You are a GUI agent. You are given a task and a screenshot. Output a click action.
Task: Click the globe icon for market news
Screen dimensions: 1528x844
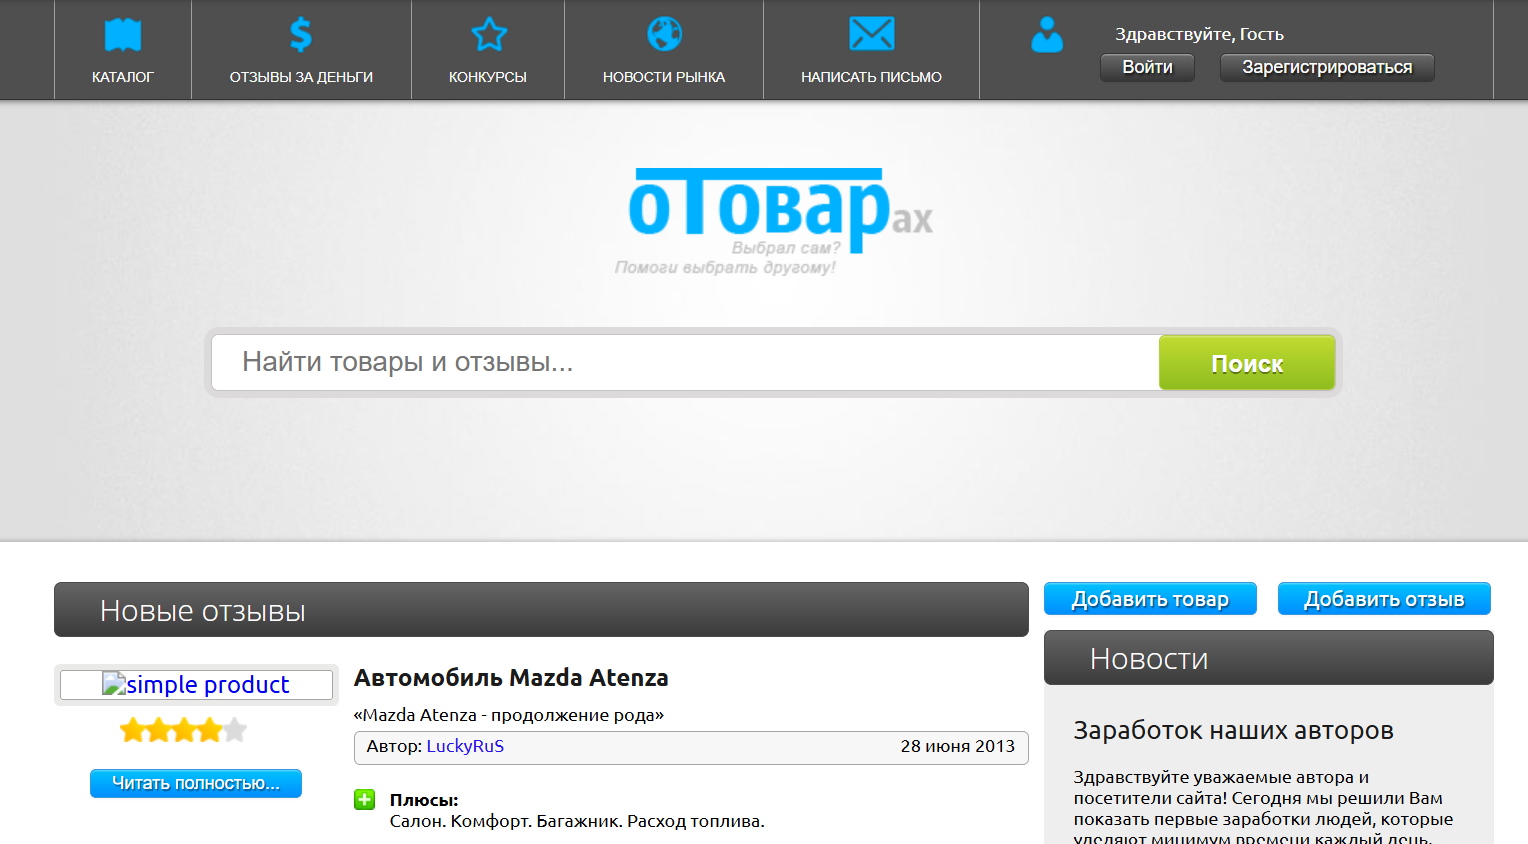[664, 34]
